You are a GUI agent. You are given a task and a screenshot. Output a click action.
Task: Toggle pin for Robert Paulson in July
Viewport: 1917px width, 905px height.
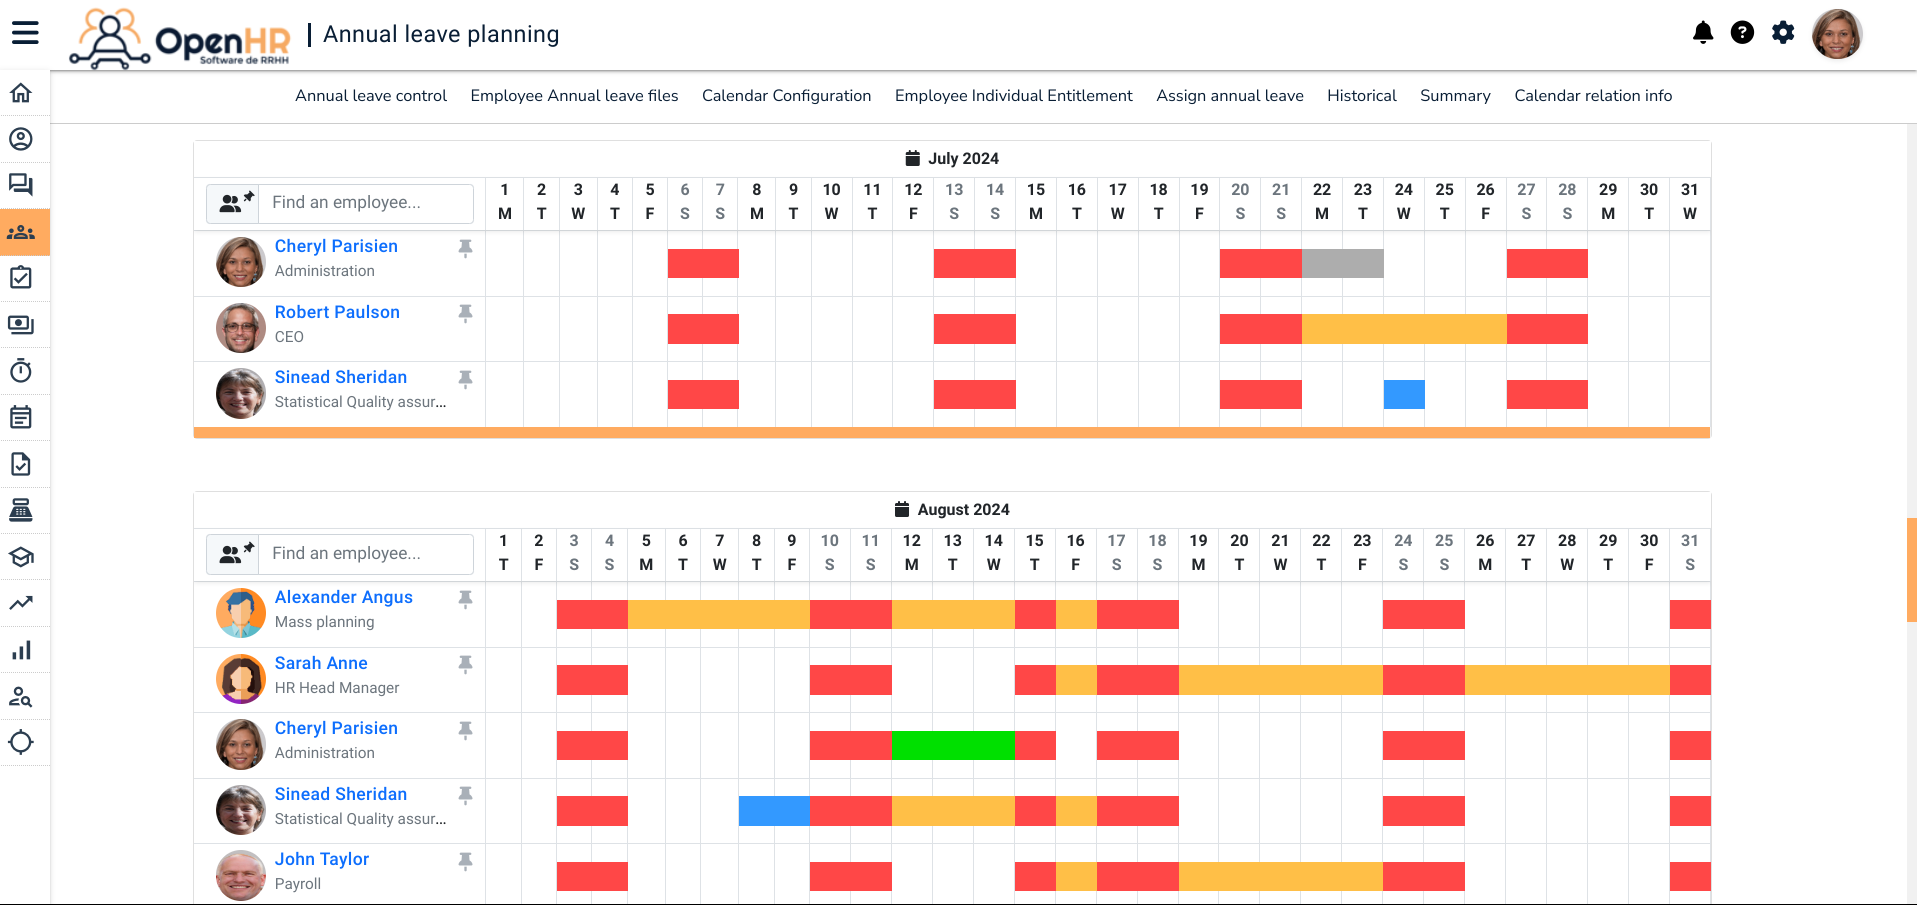click(x=465, y=313)
